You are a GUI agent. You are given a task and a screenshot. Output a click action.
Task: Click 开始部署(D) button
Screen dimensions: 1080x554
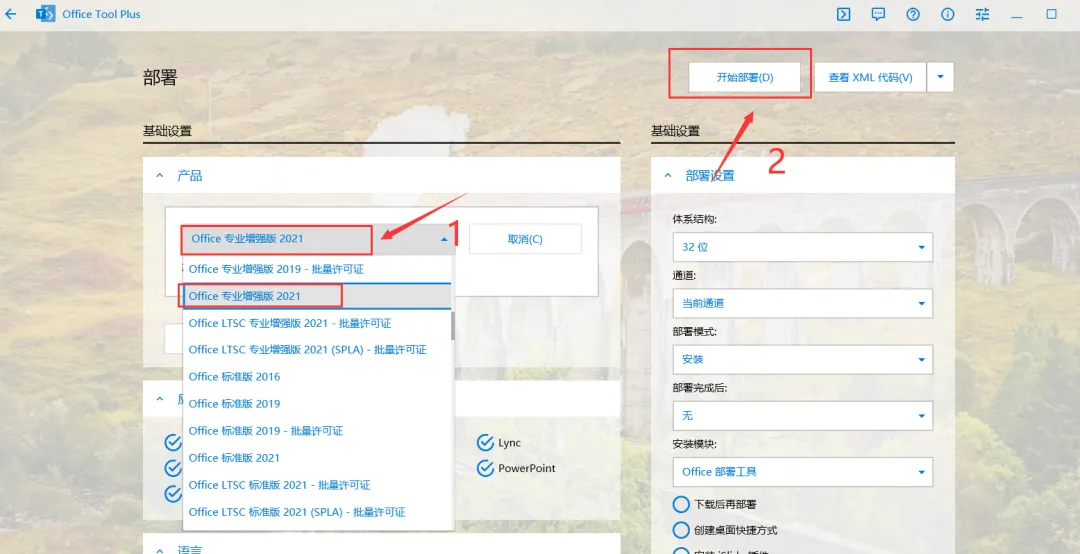click(x=745, y=77)
